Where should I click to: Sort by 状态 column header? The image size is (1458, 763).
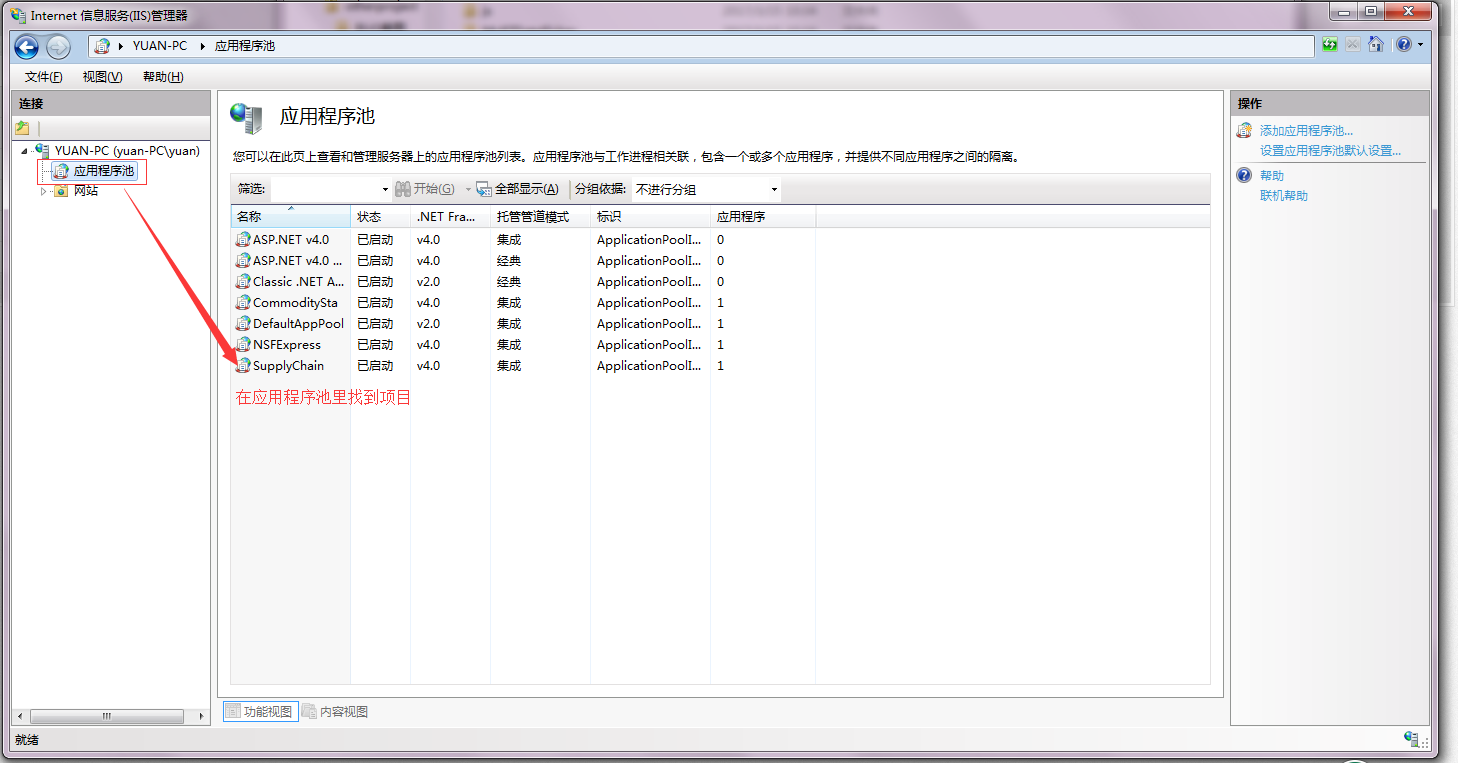pos(380,217)
